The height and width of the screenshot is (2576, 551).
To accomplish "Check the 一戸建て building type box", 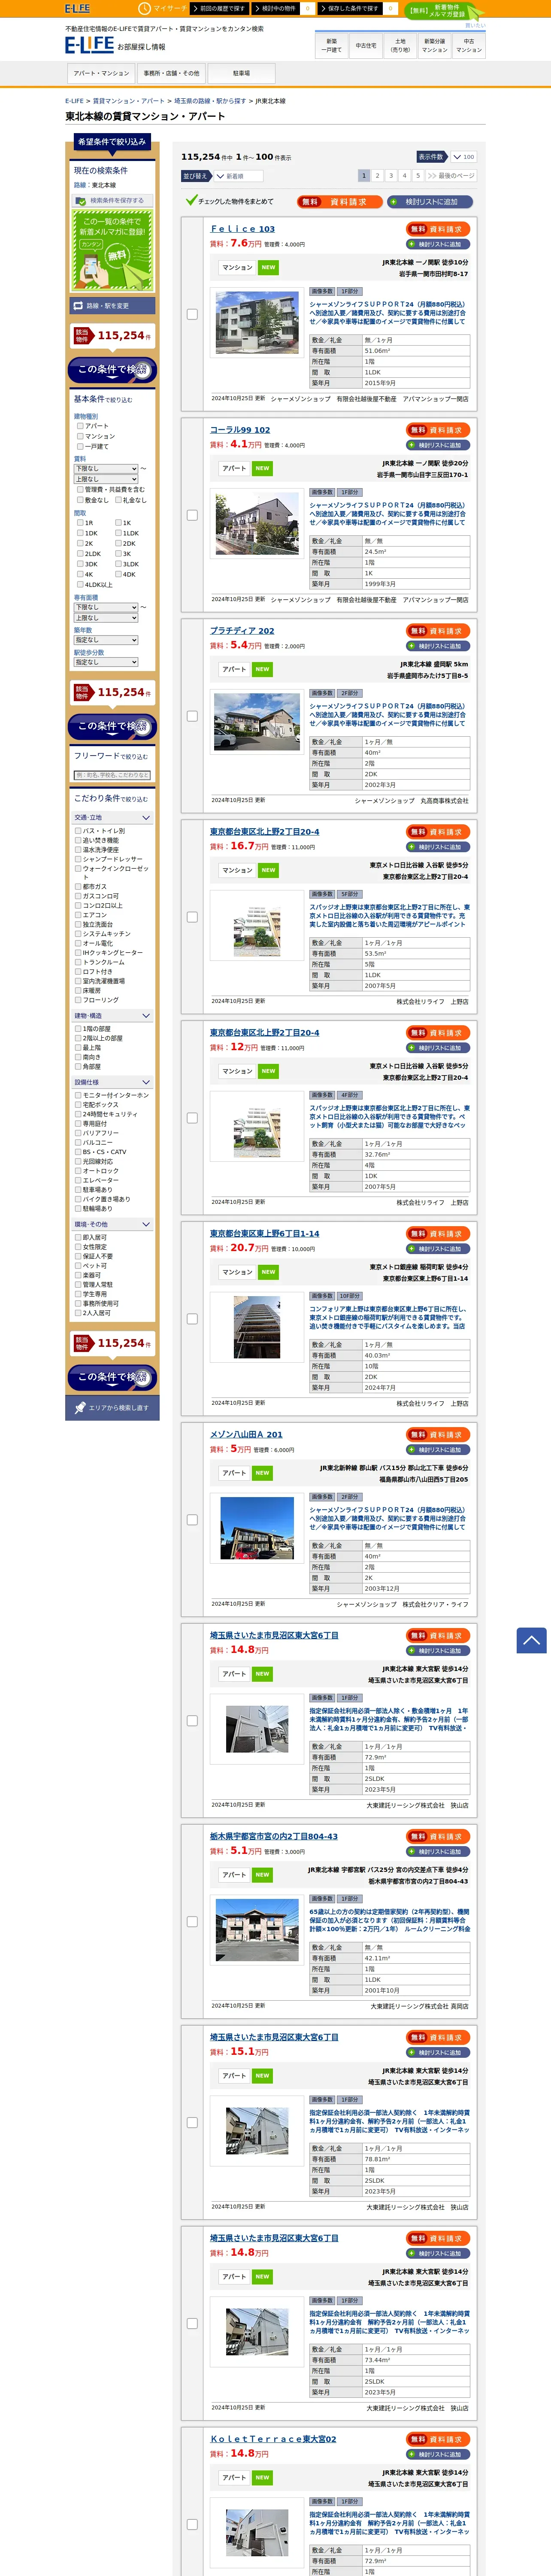I will pyautogui.click(x=80, y=446).
